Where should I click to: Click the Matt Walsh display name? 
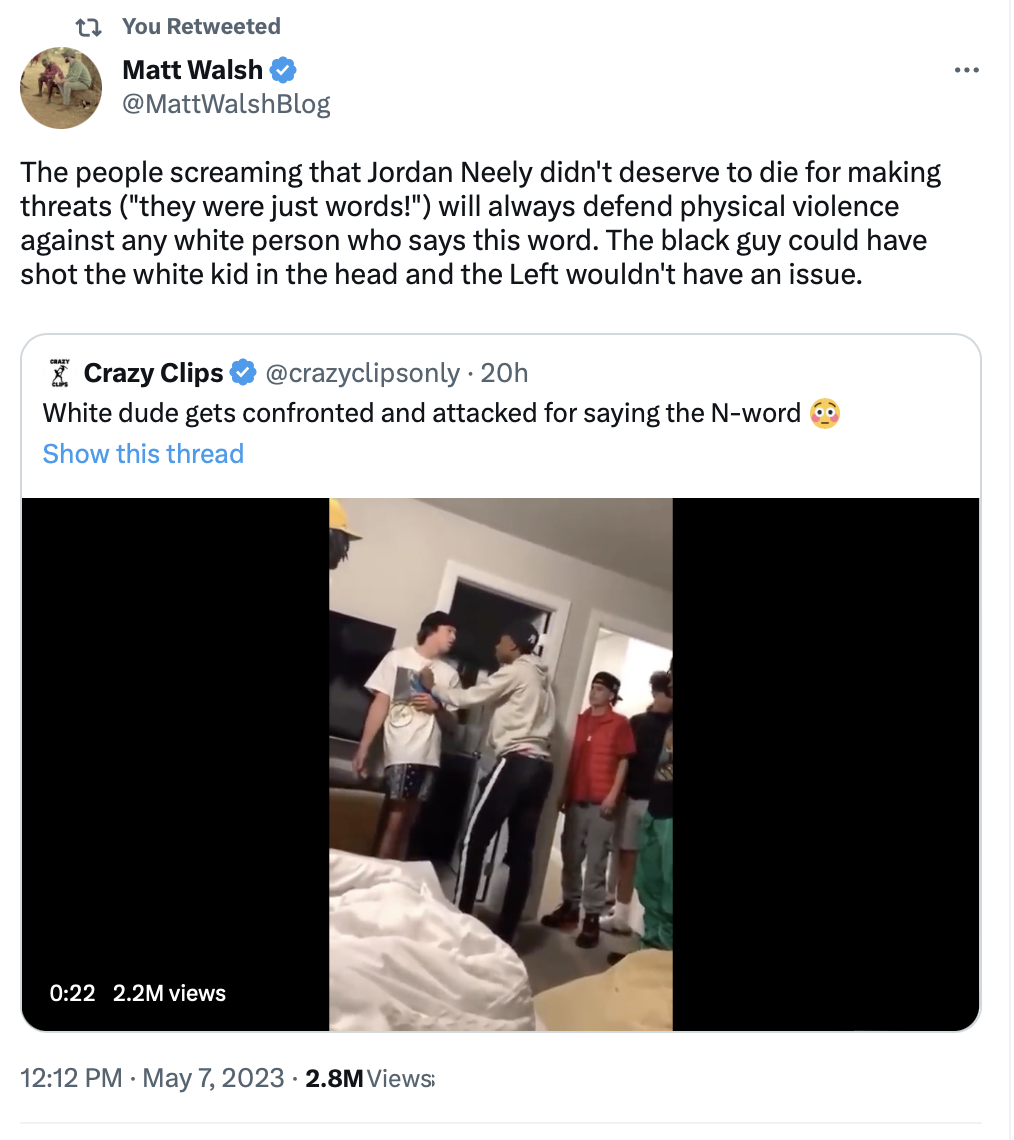[x=192, y=70]
